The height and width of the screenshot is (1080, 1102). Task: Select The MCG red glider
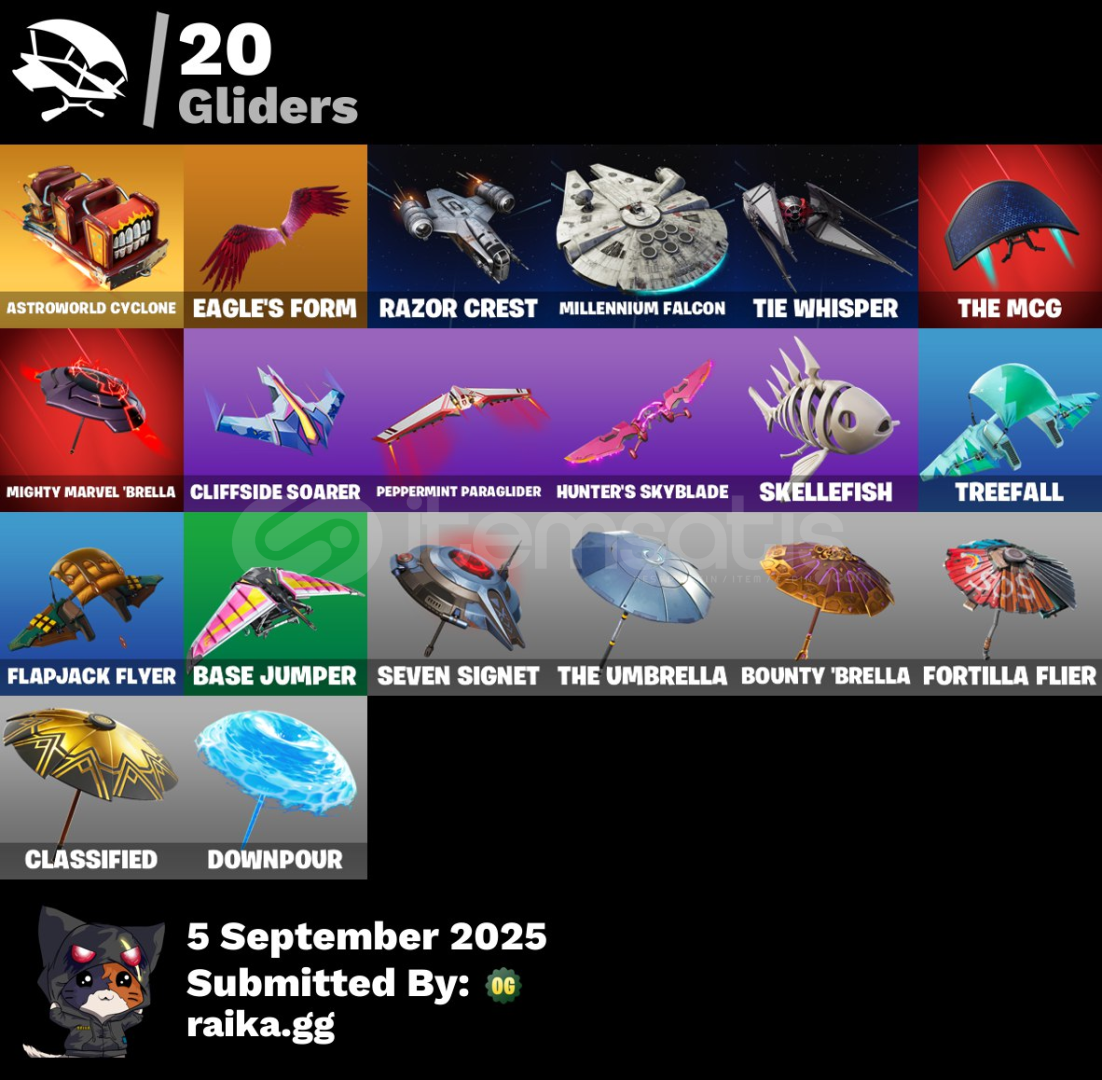tap(1010, 236)
